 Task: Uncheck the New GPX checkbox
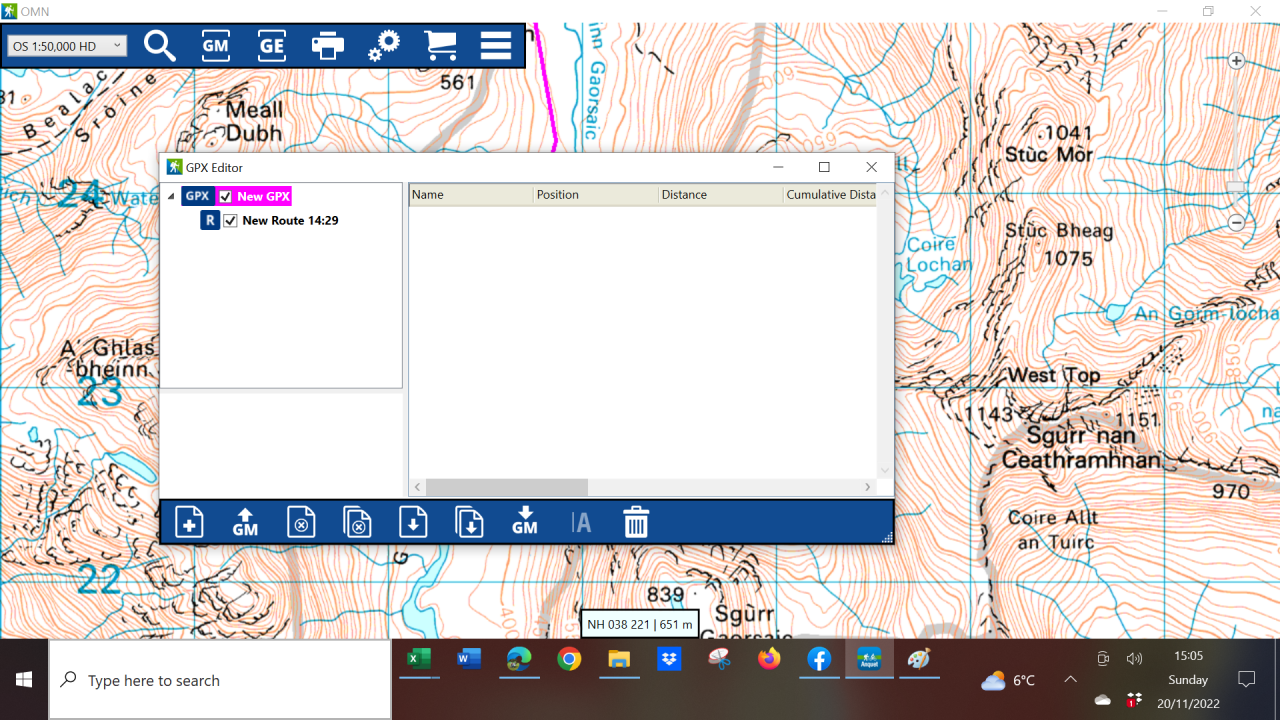click(x=225, y=196)
